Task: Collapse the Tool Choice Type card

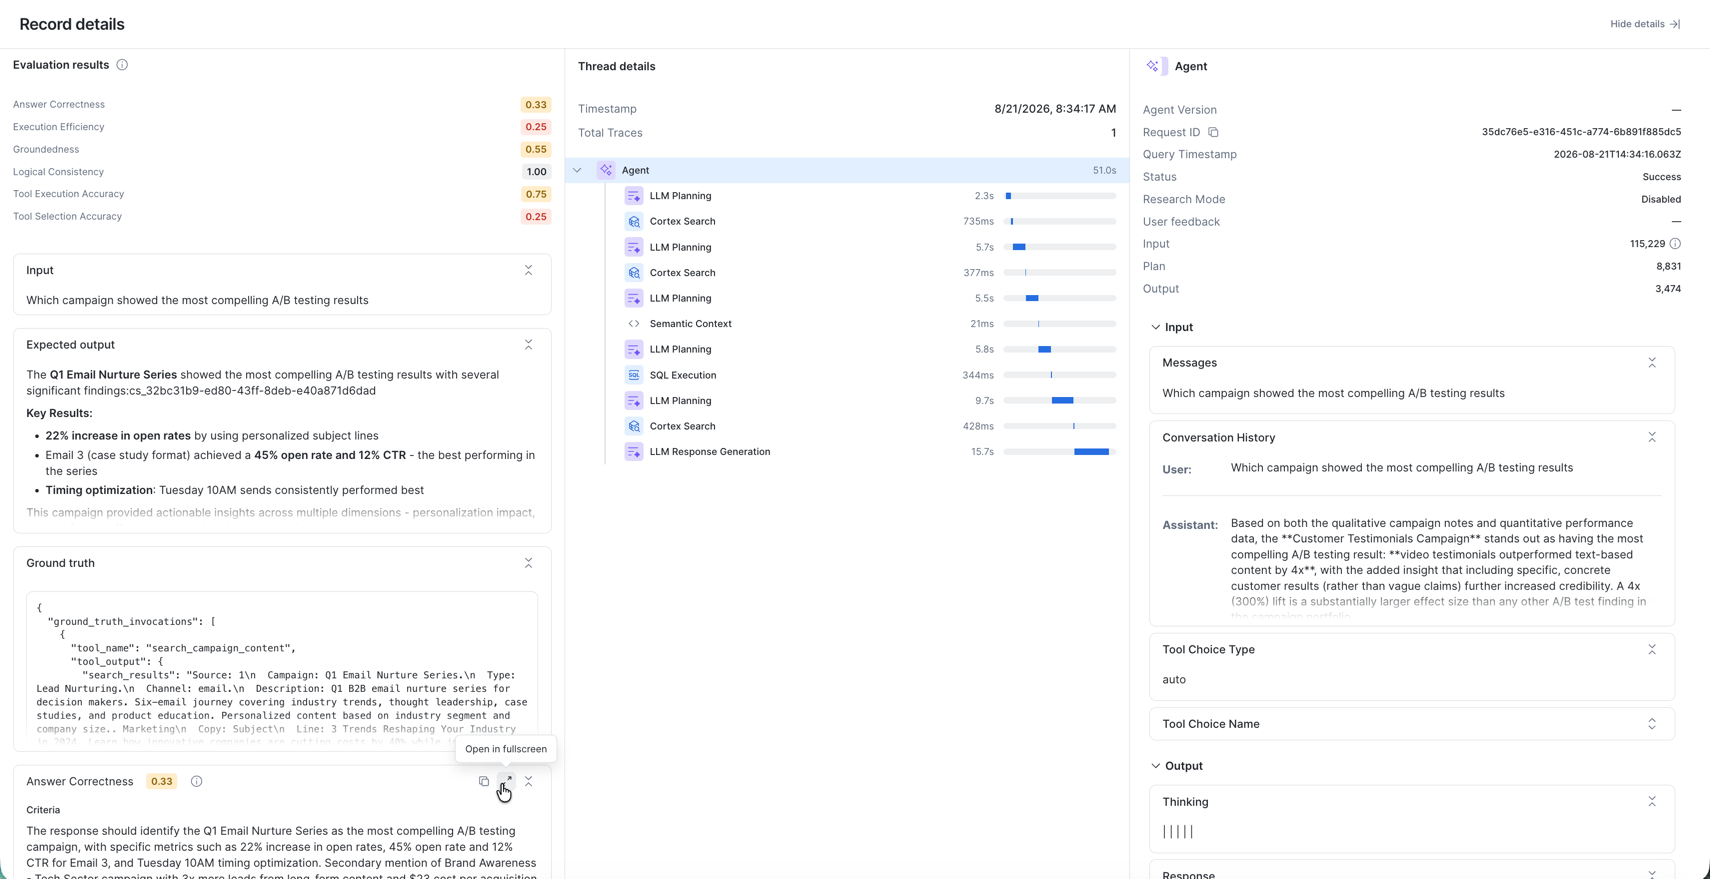Action: (x=1652, y=650)
